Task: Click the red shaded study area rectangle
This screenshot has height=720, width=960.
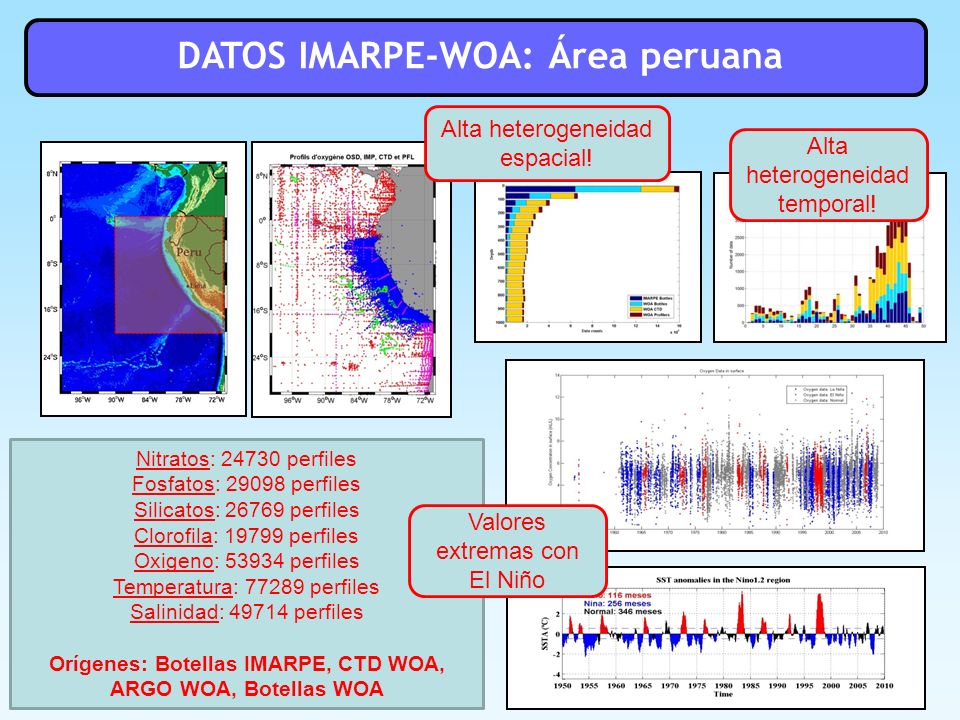Action: 170,275
